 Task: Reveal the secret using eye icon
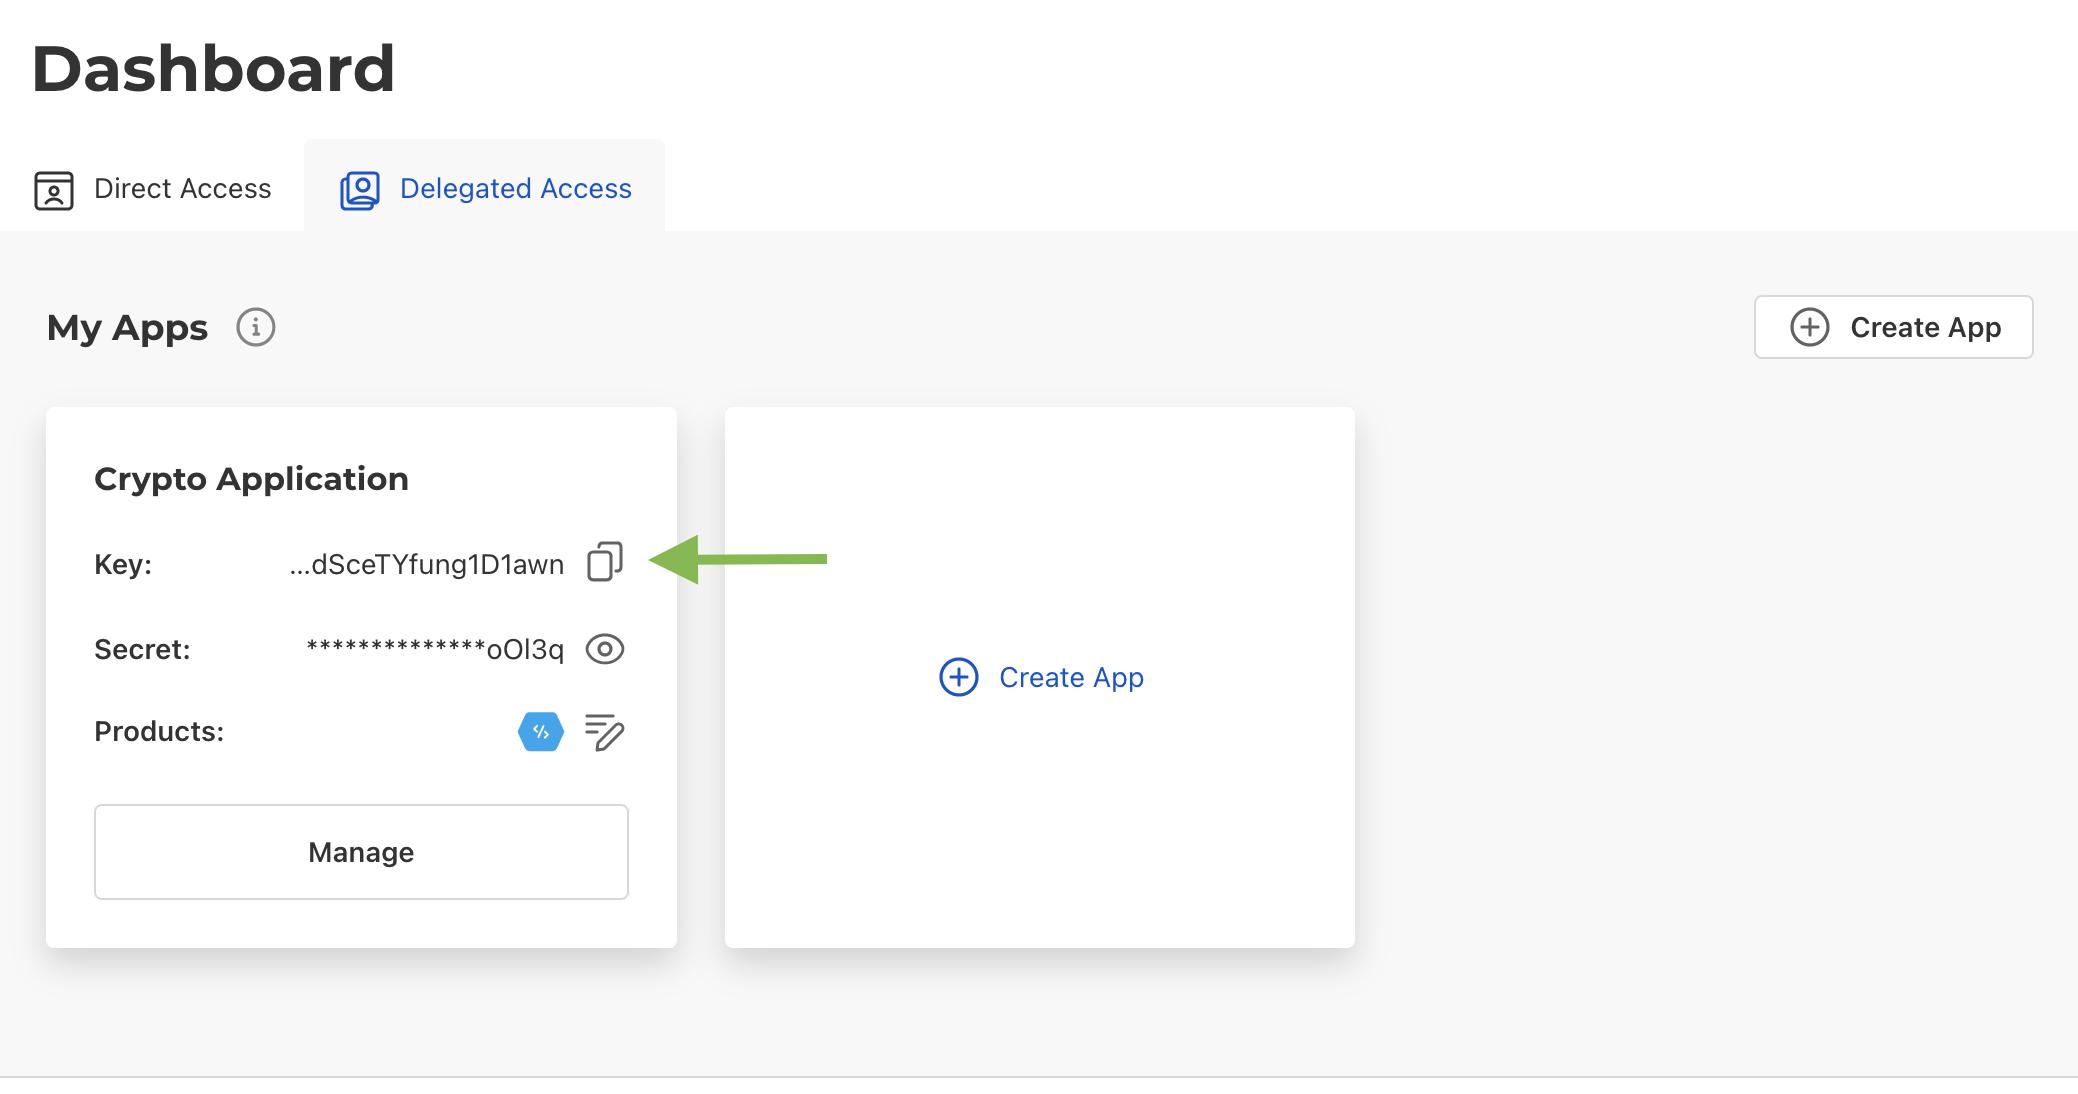pos(605,649)
